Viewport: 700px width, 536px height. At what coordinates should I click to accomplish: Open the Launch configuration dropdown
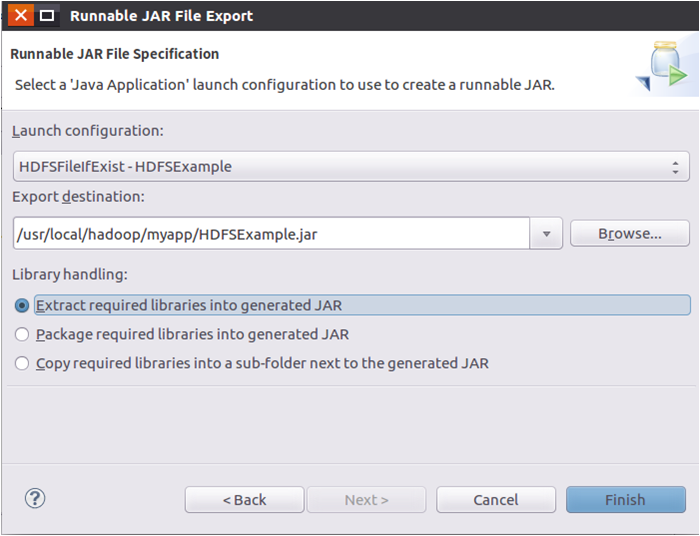[x=350, y=166]
